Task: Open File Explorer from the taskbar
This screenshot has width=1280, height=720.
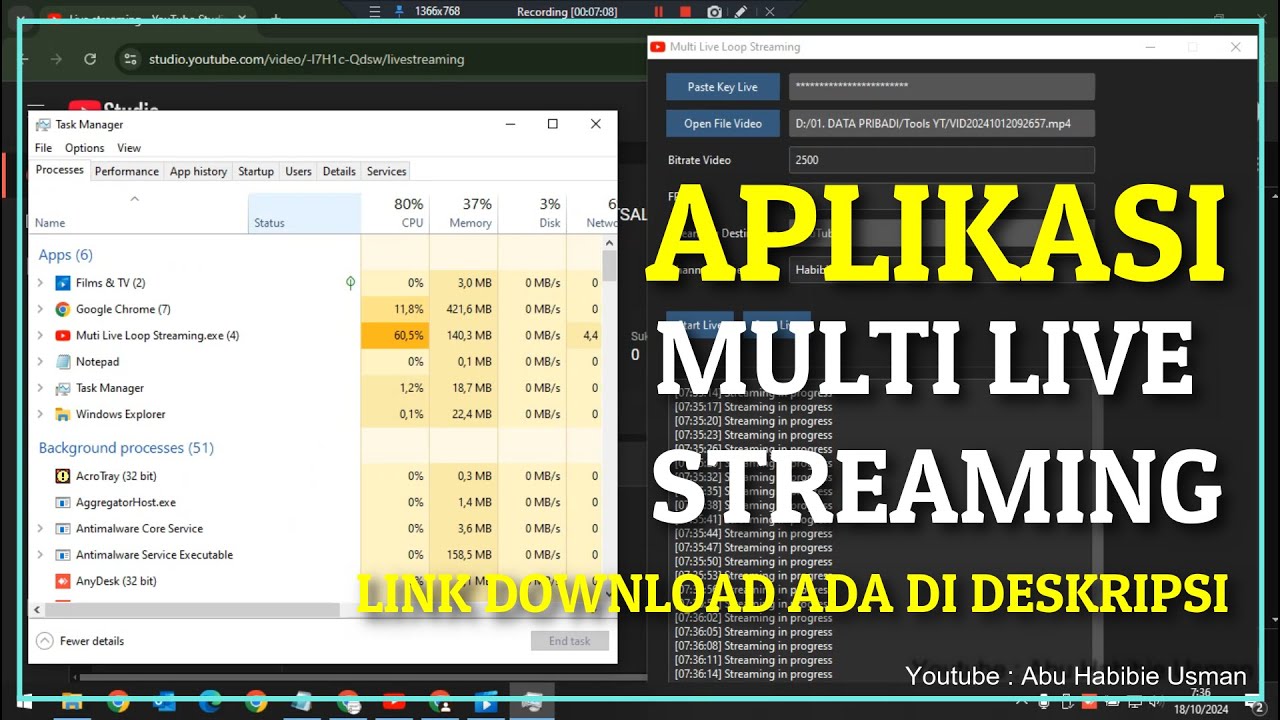Action: [x=73, y=702]
